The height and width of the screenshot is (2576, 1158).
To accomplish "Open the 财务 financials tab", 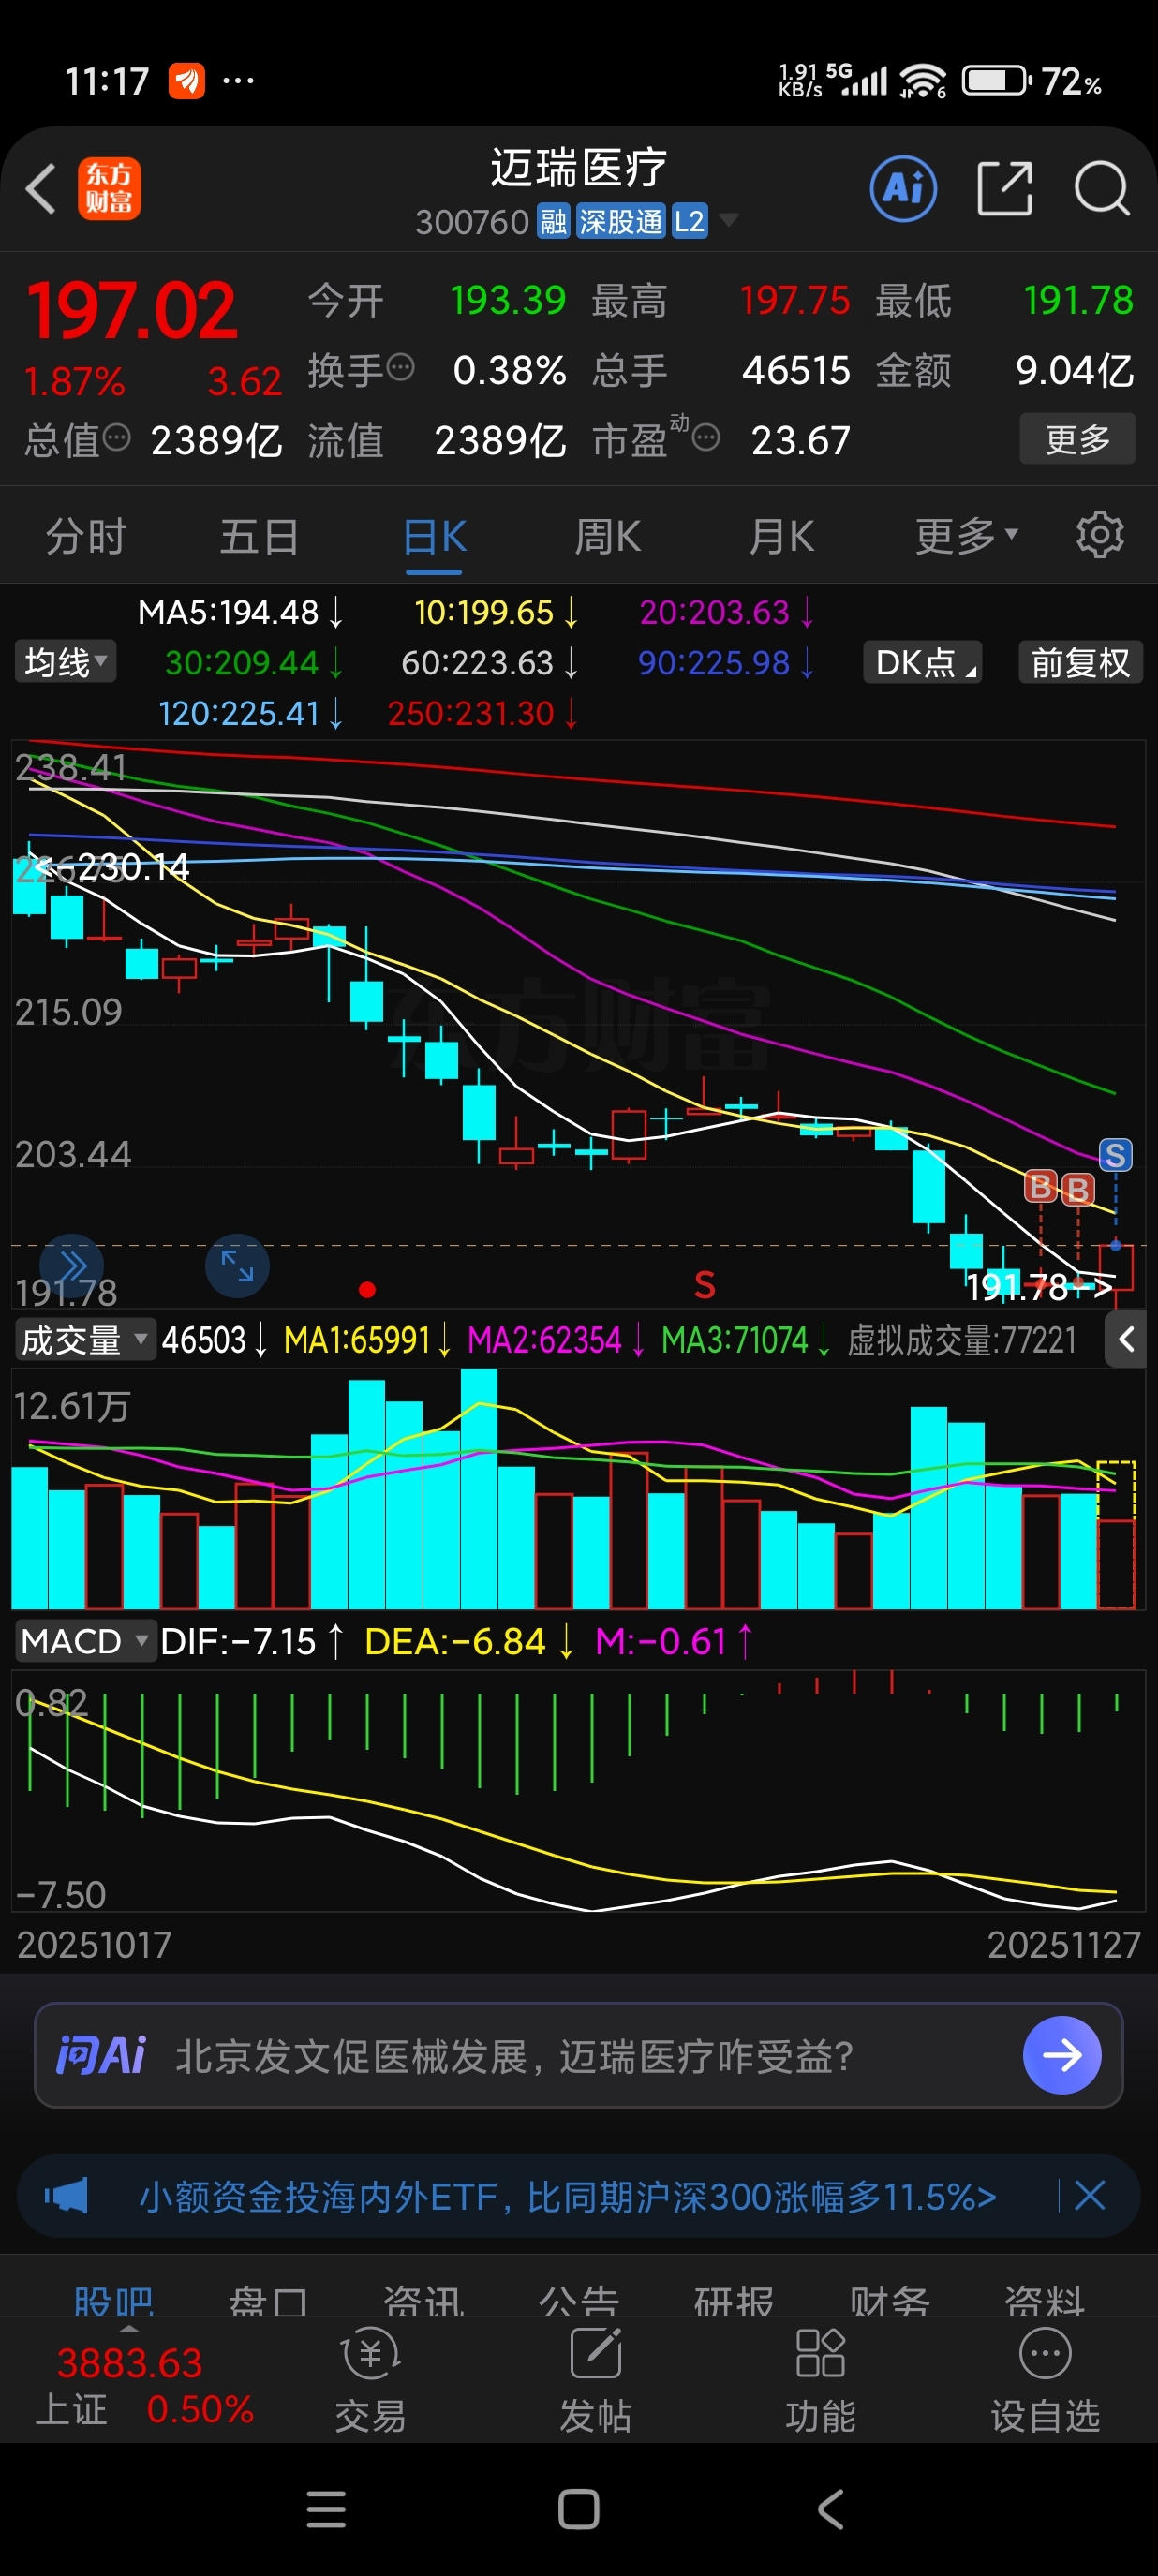I will (x=889, y=2302).
